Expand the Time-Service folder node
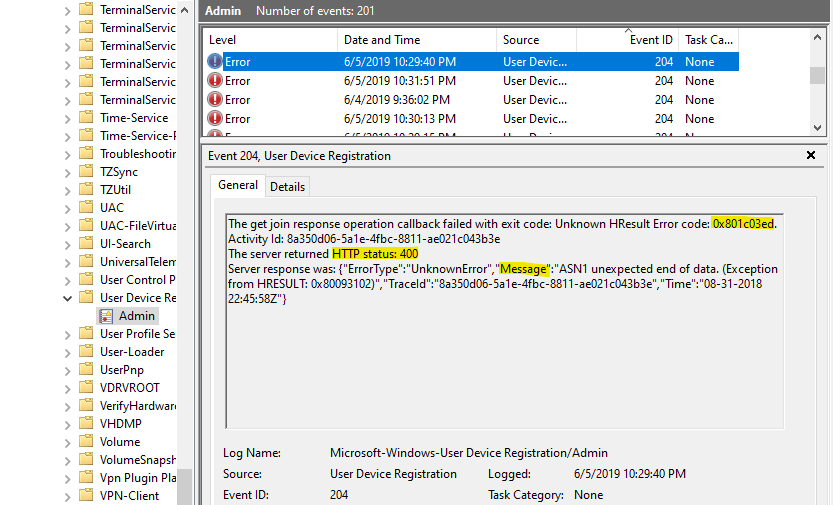Screen dimensions: 833x505 coord(68,118)
